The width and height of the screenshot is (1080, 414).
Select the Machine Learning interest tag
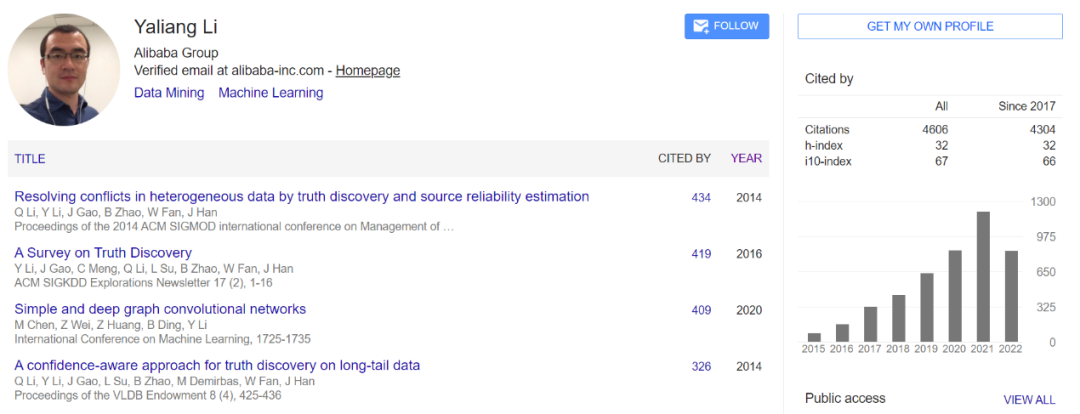[270, 93]
